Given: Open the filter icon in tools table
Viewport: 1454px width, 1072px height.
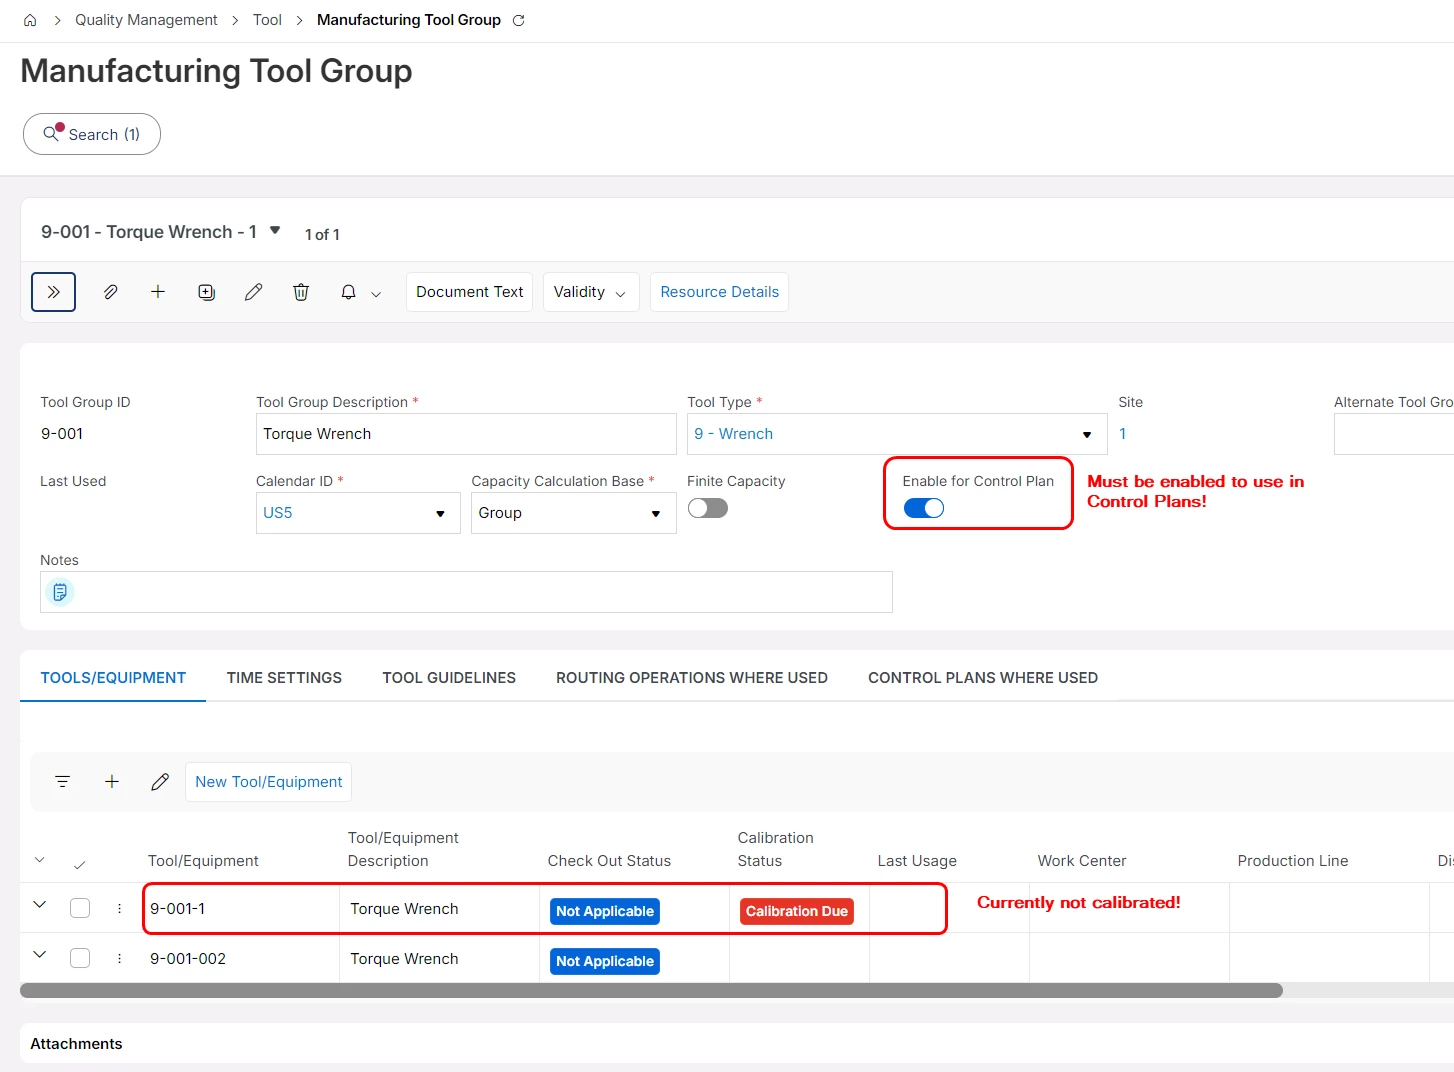Looking at the screenshot, I should click(62, 782).
